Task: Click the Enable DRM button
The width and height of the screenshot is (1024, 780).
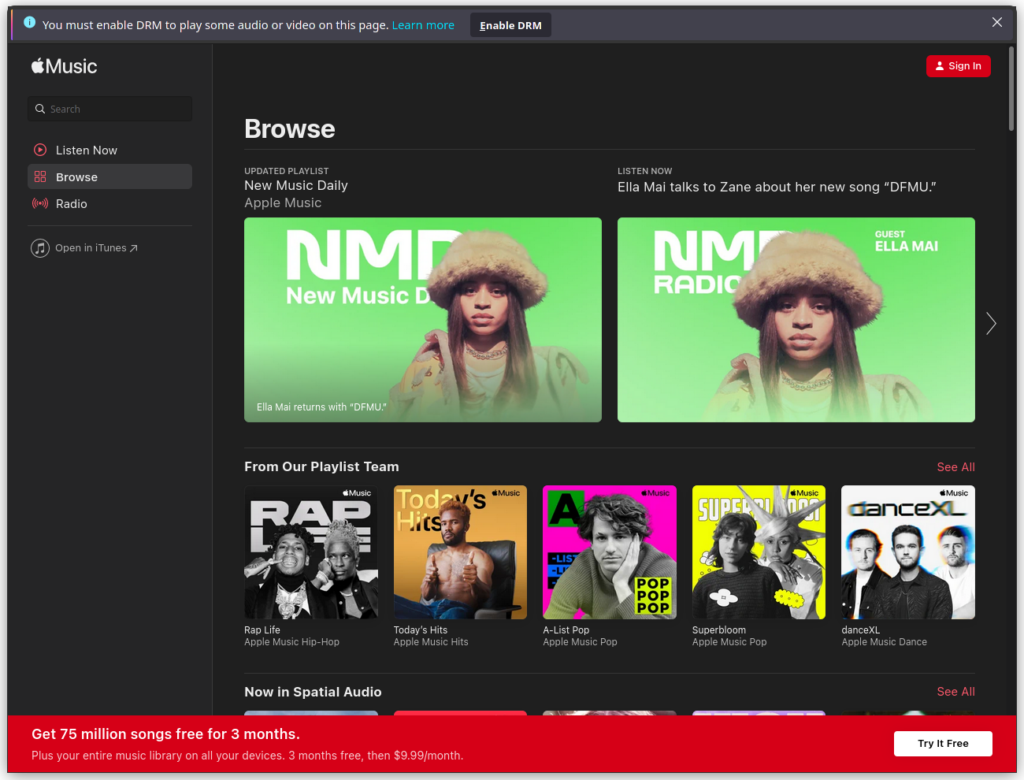Action: (x=511, y=25)
